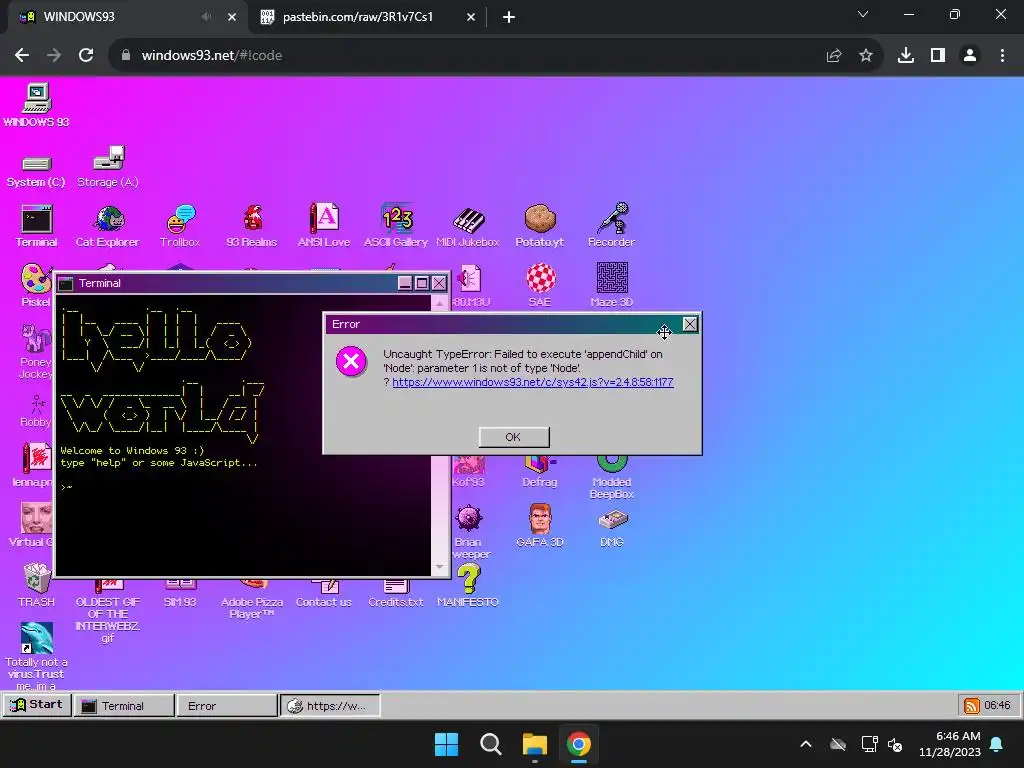The image size is (1024, 768).
Task: Open Chrome tab search chevron
Action: (x=863, y=14)
